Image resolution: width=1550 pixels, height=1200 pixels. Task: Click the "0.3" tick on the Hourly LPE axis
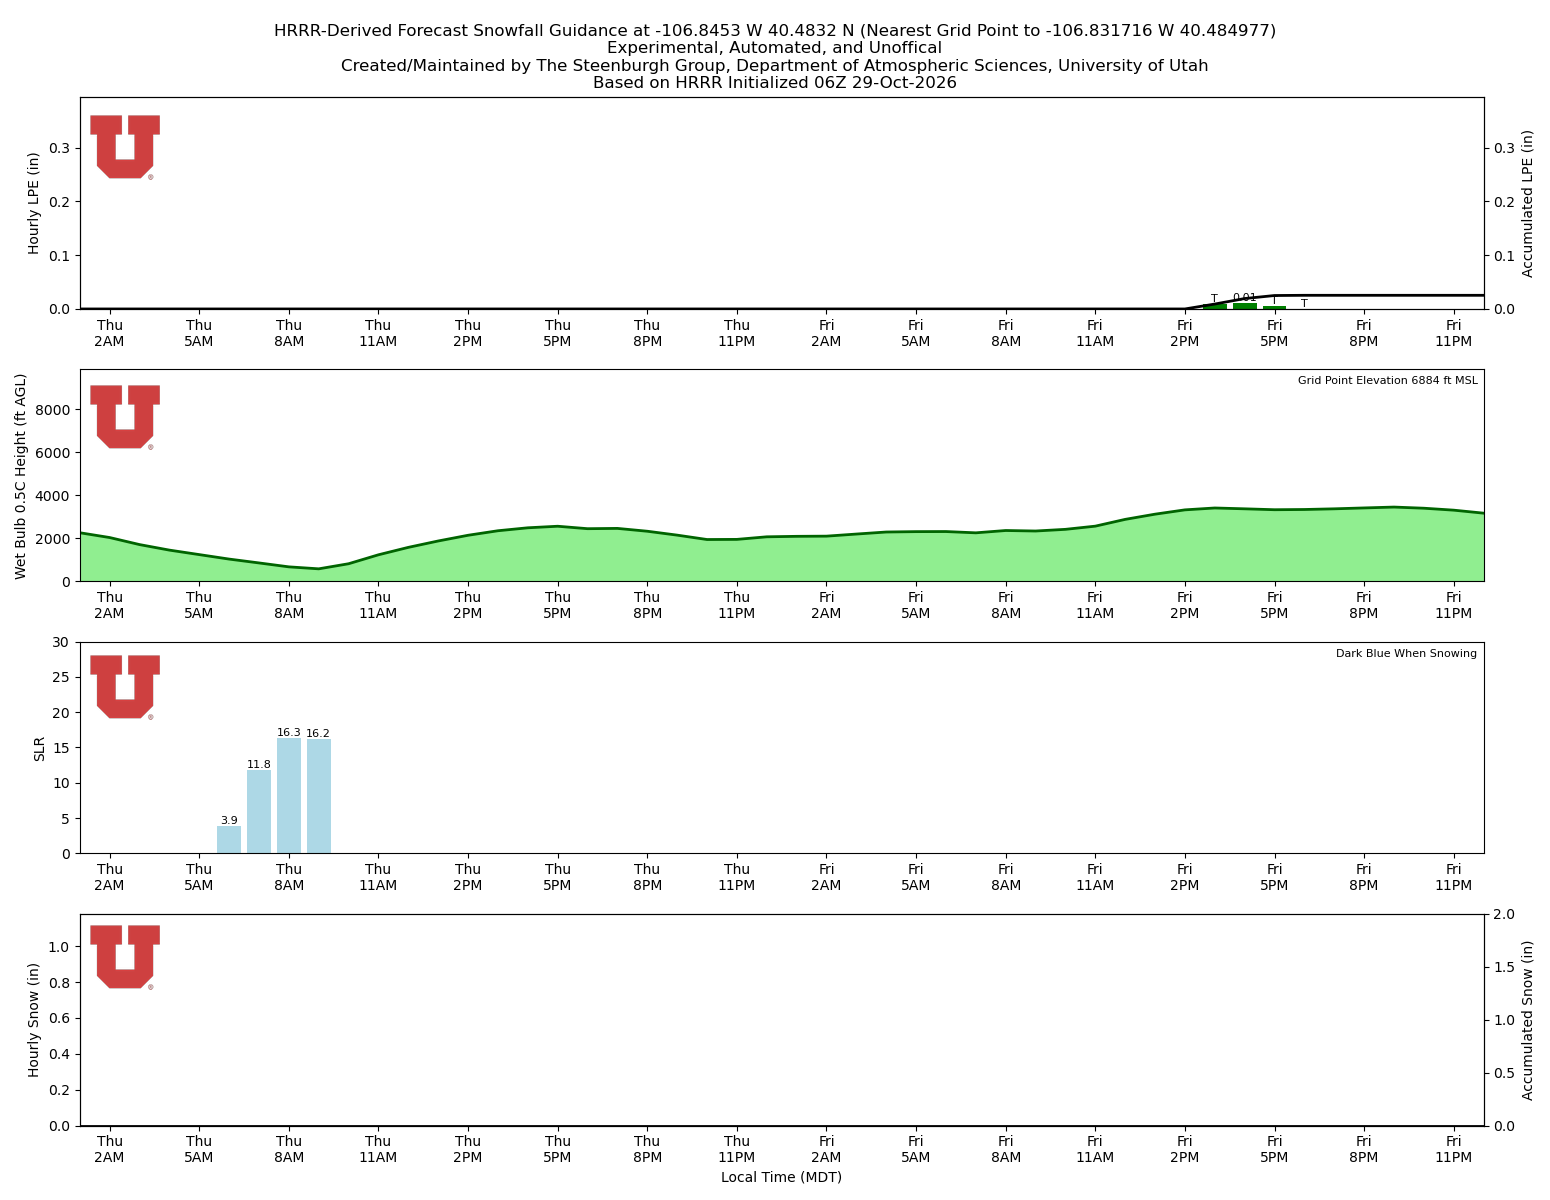click(61, 148)
